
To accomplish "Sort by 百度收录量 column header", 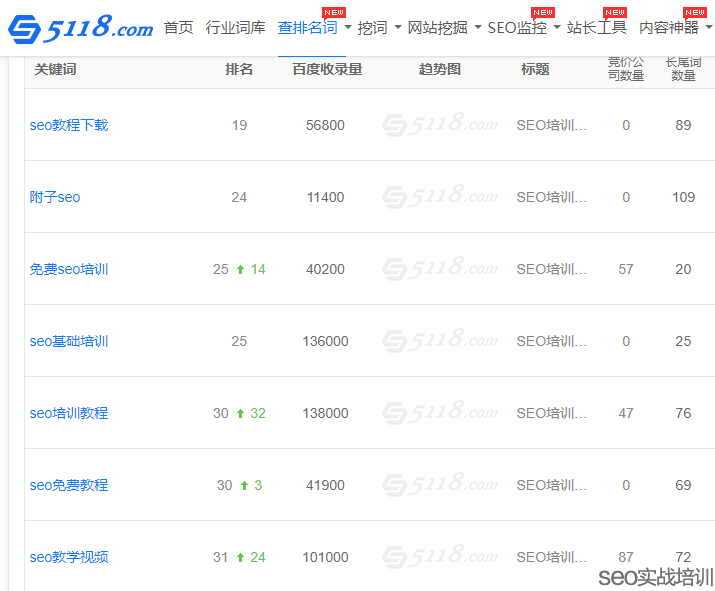I will 327,69.
